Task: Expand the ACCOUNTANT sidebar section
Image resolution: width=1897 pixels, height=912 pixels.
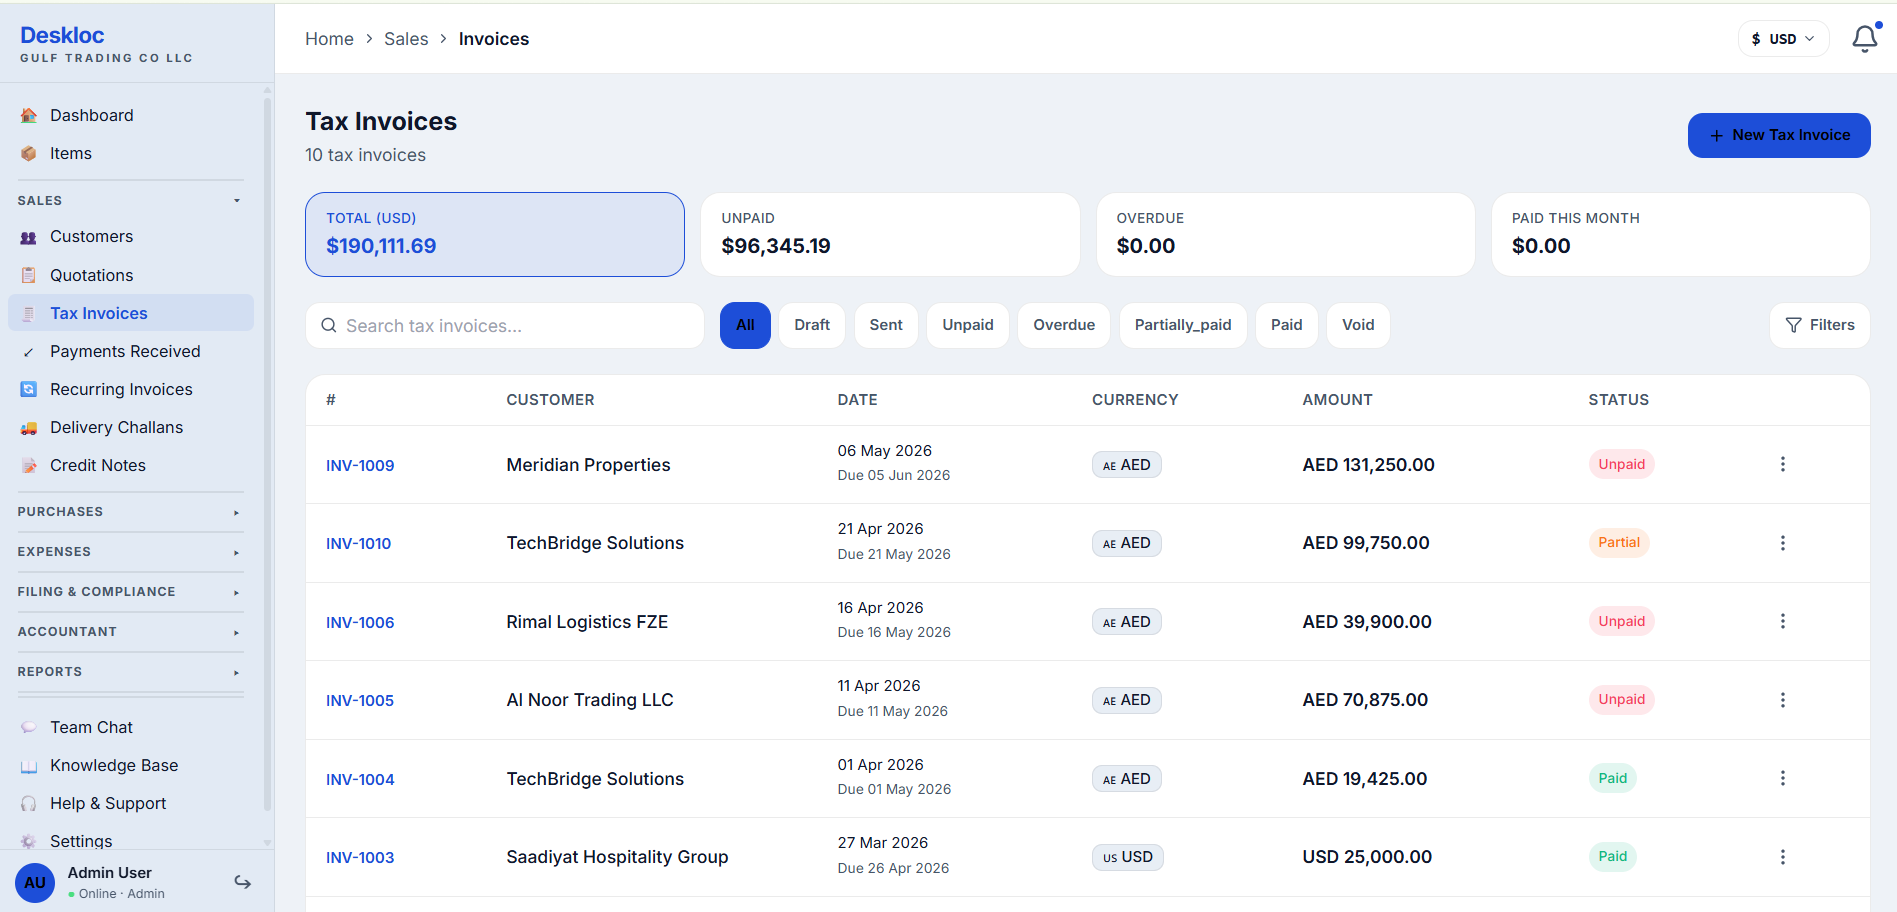Action: coord(130,632)
